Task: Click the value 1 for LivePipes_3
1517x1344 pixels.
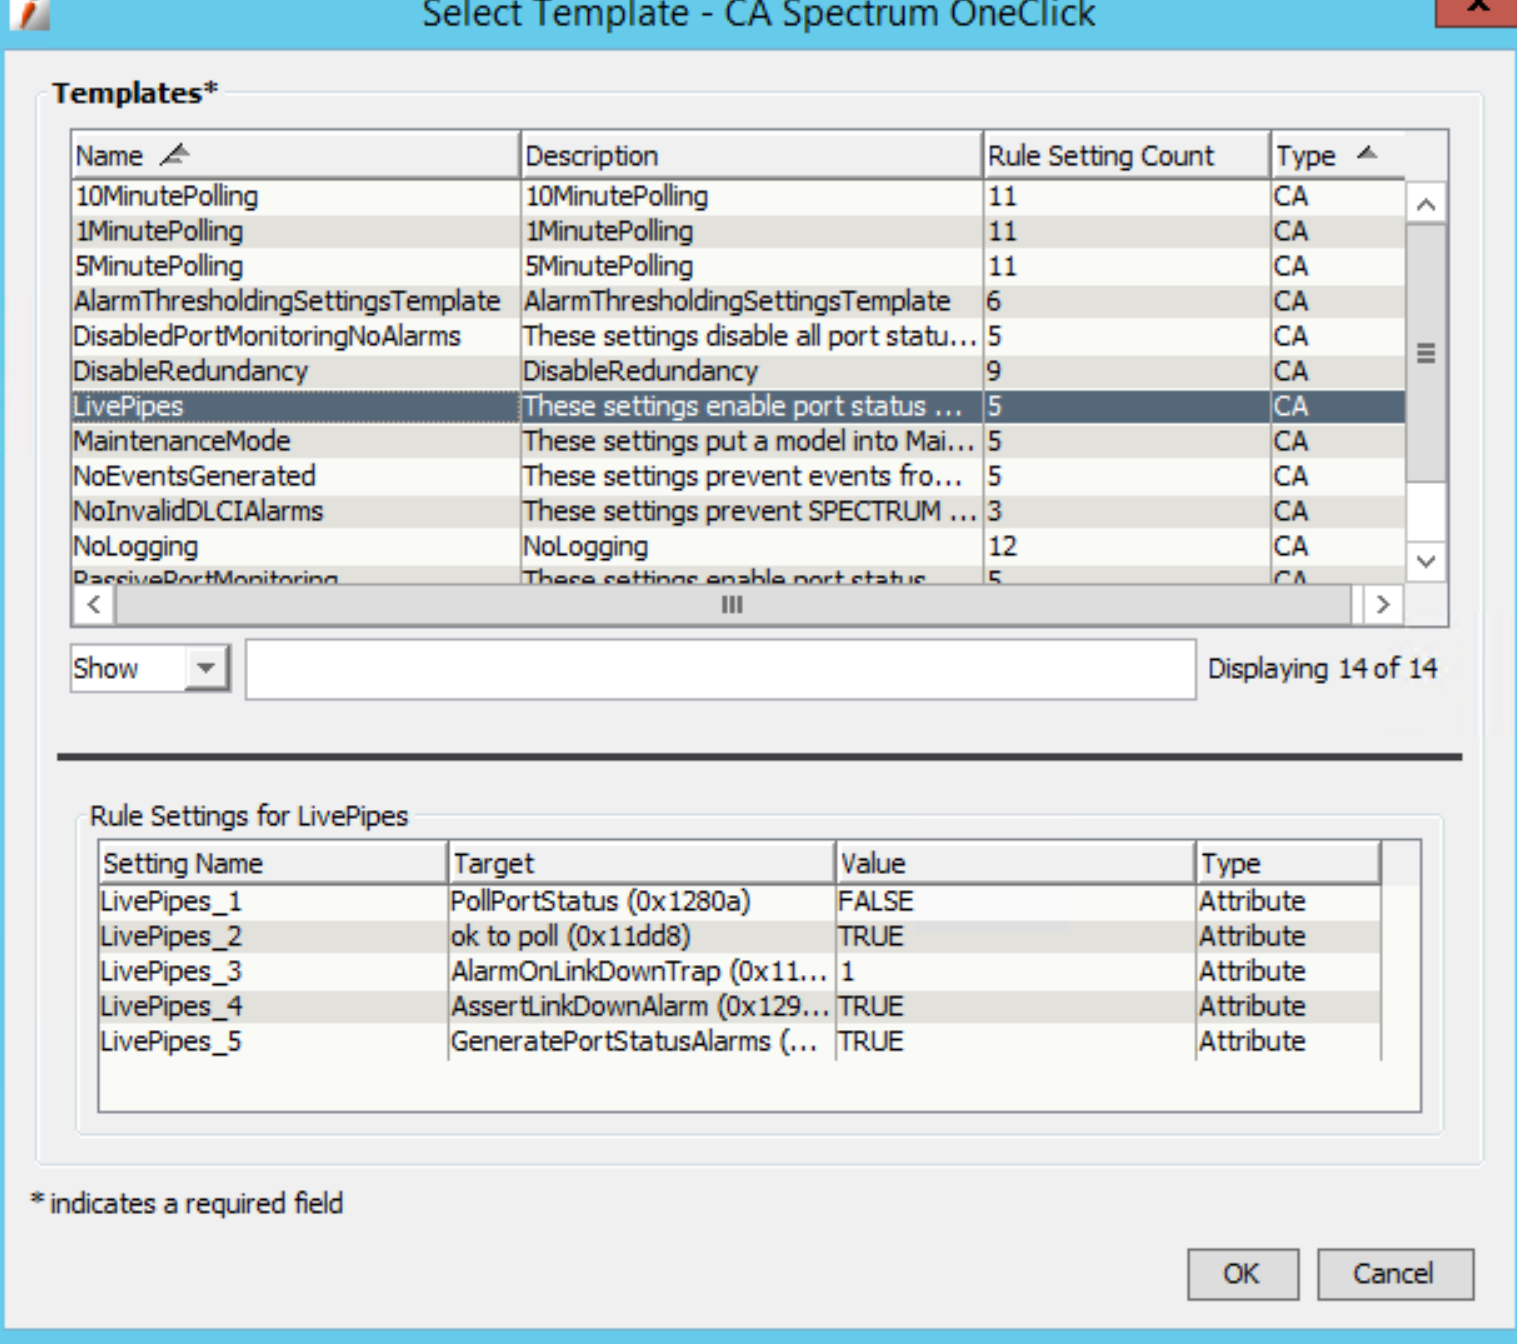Action: (847, 971)
